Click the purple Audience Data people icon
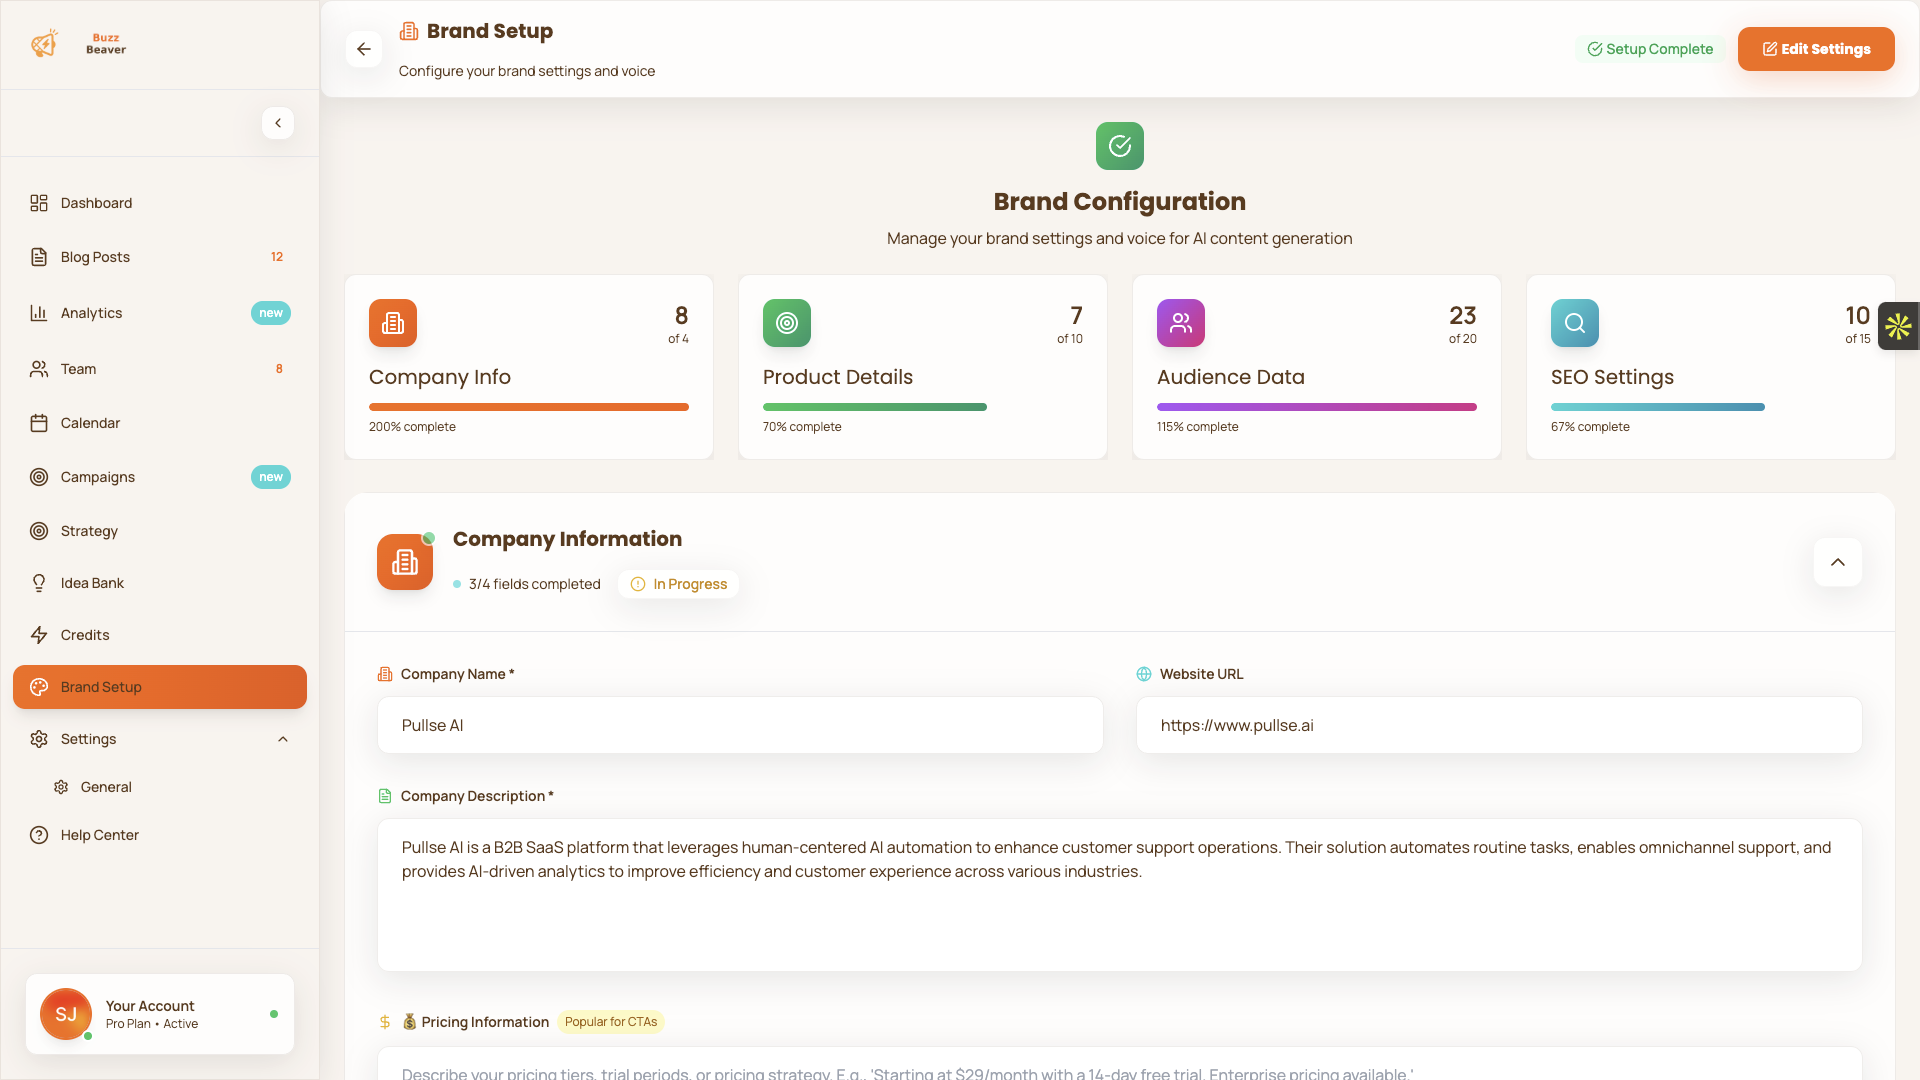The height and width of the screenshot is (1080, 1920). tap(1180, 323)
